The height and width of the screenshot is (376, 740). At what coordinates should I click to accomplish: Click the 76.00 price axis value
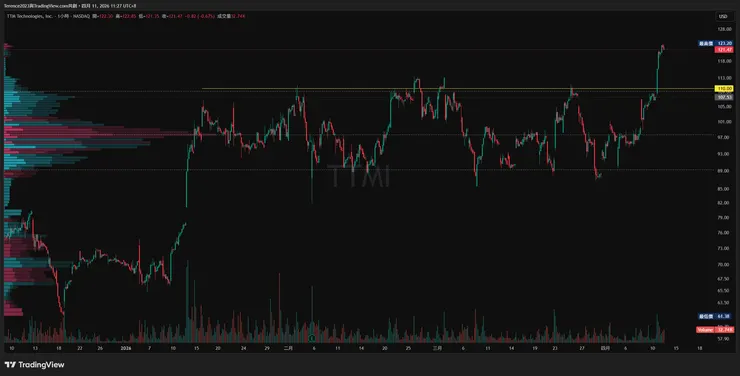tap(724, 233)
